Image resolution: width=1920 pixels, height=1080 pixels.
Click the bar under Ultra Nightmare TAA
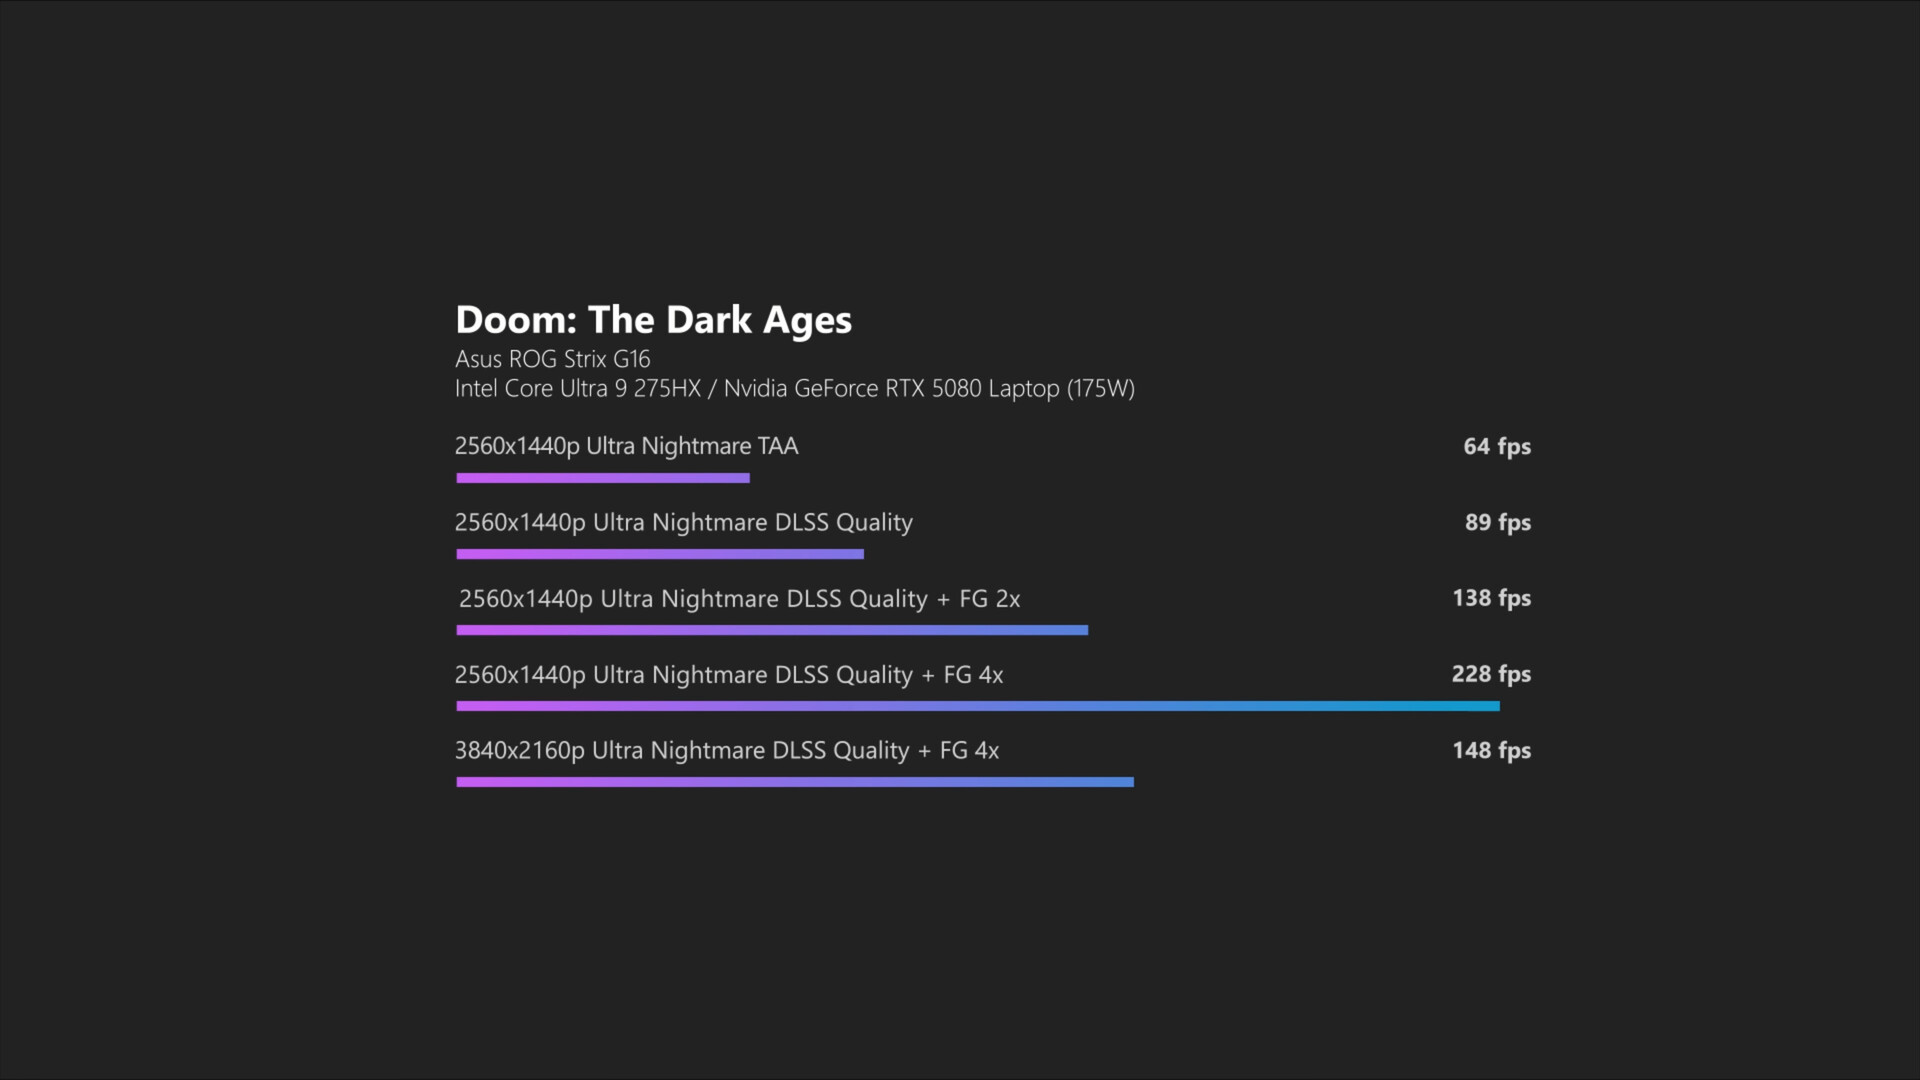click(603, 478)
